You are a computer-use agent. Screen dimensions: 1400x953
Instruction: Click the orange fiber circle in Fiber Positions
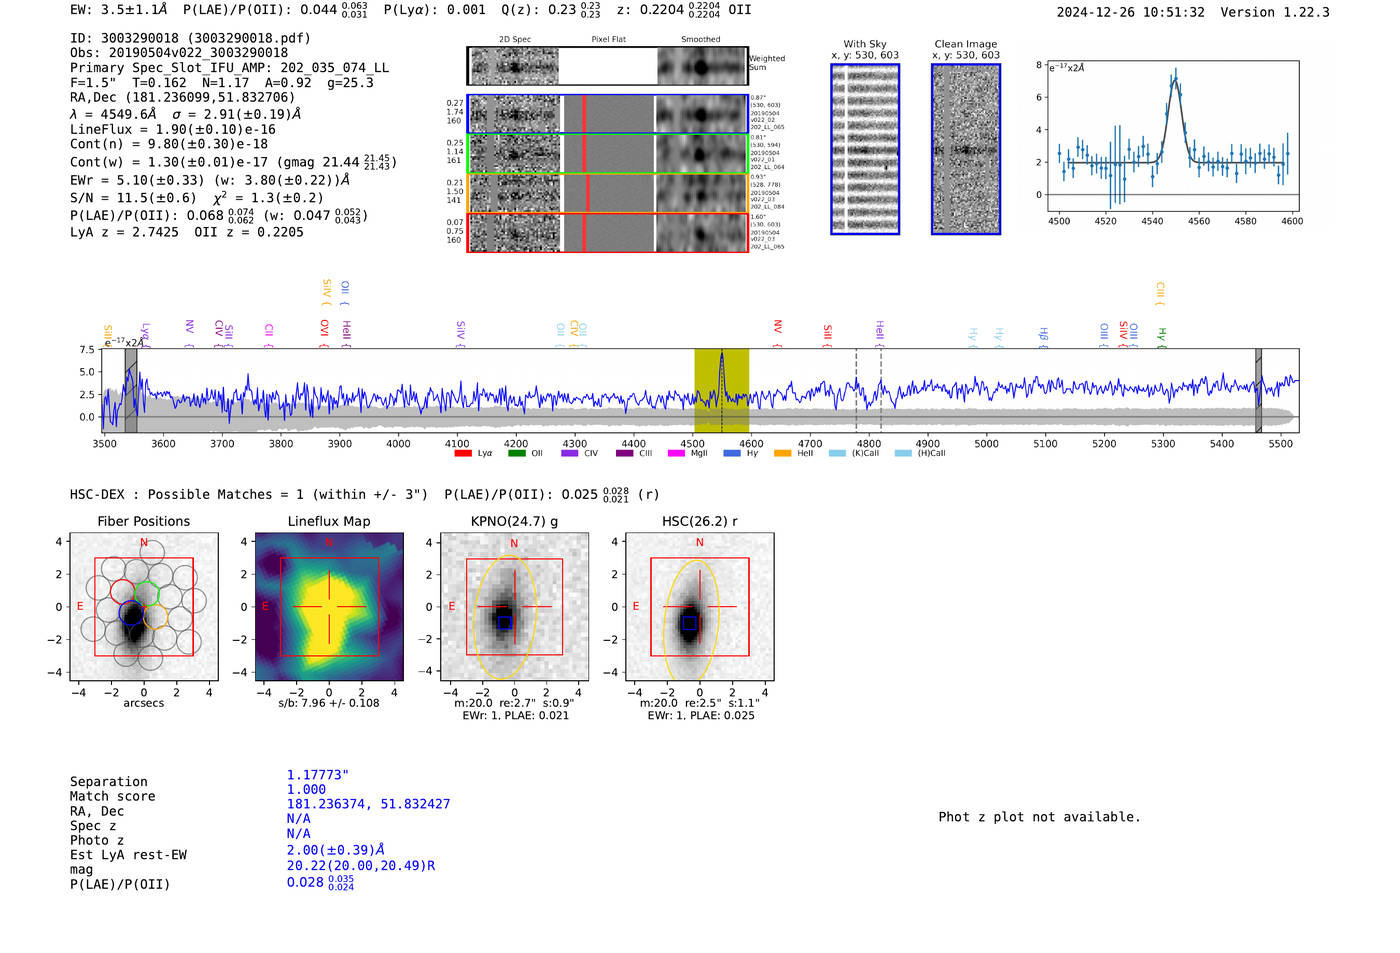(x=156, y=616)
